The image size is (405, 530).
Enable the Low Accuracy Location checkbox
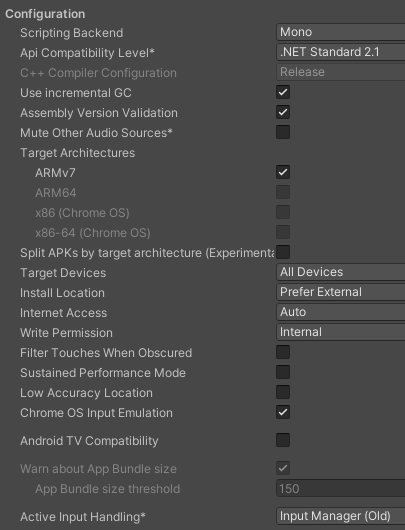[x=283, y=392]
